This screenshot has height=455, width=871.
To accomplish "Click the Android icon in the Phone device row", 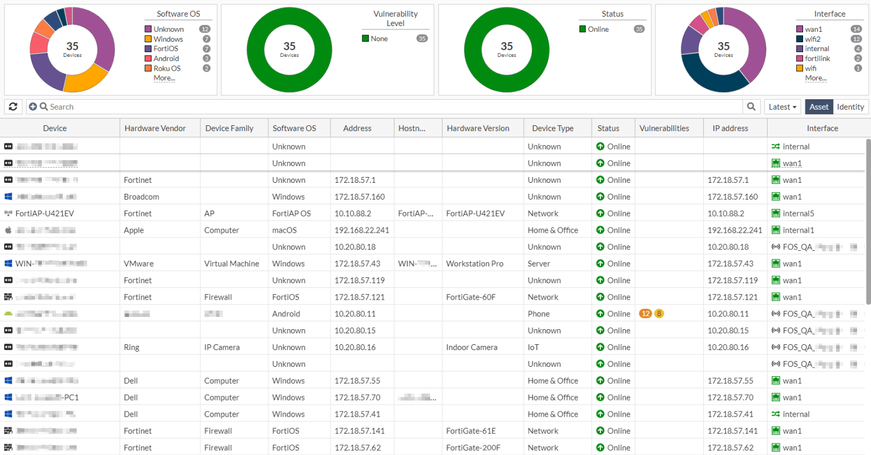I will (x=8, y=313).
